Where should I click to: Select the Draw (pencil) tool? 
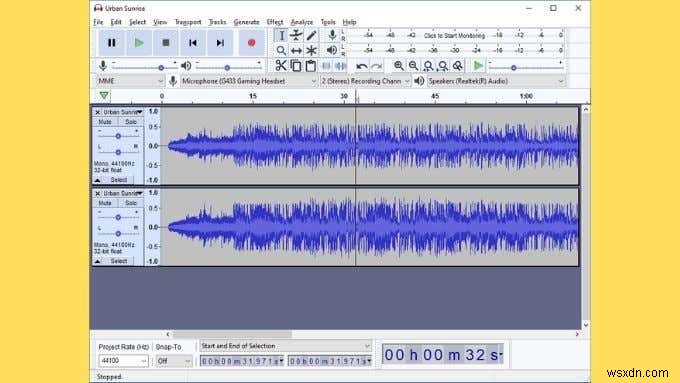click(311, 36)
